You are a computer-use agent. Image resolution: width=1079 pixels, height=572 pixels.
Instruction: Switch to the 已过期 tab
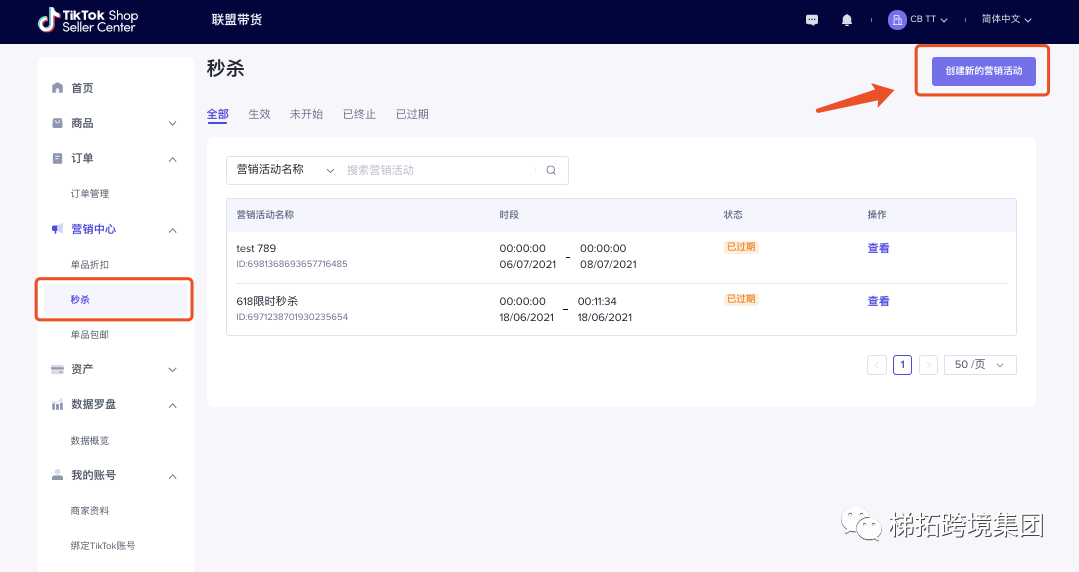click(x=412, y=115)
